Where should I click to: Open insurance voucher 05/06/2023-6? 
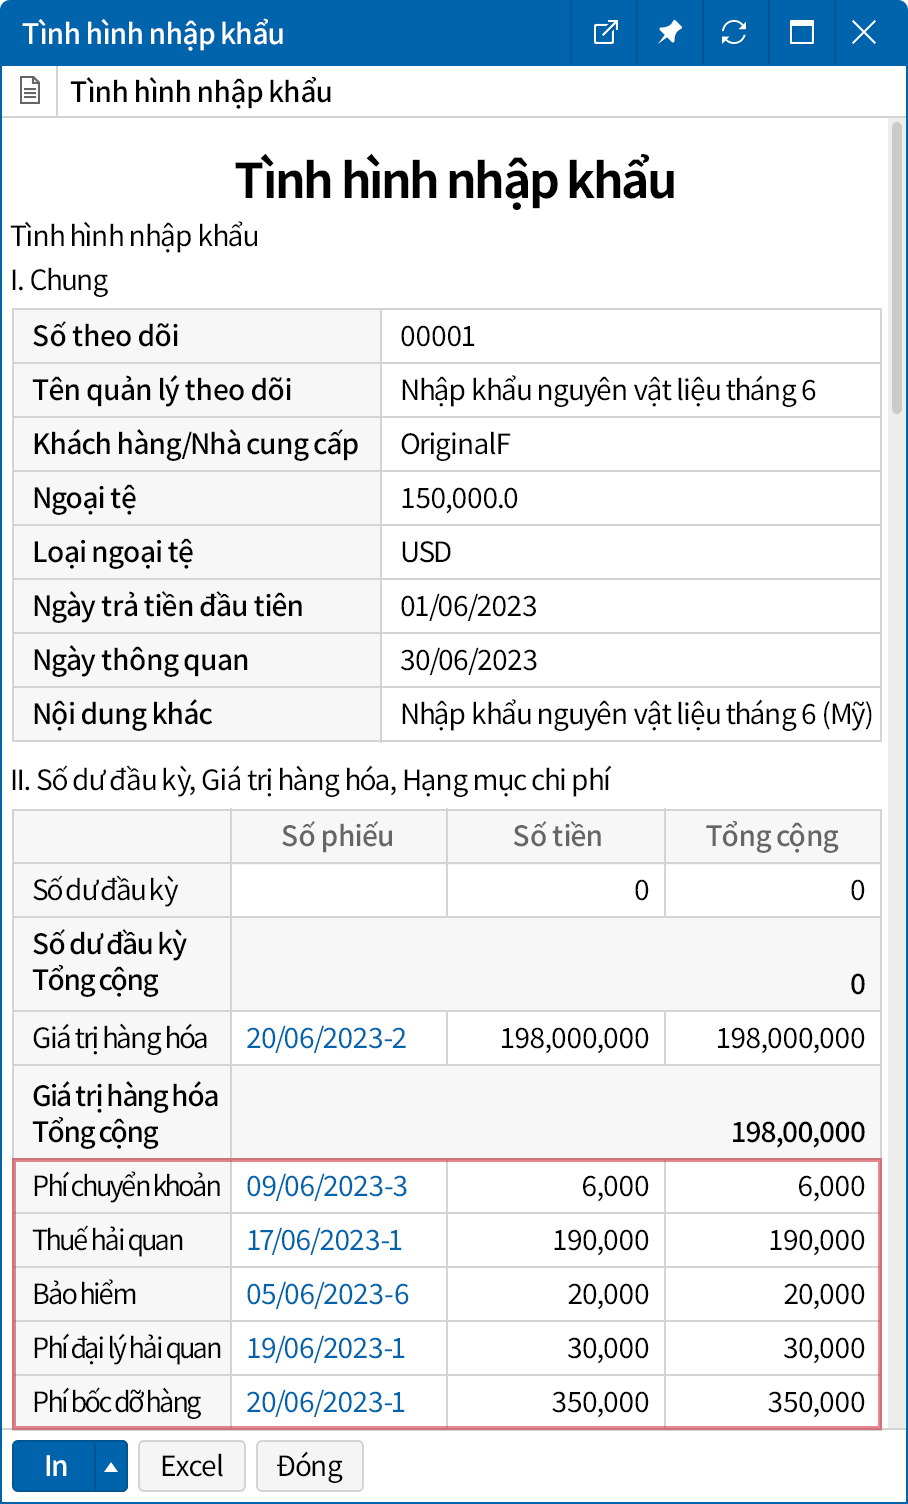(x=328, y=1295)
